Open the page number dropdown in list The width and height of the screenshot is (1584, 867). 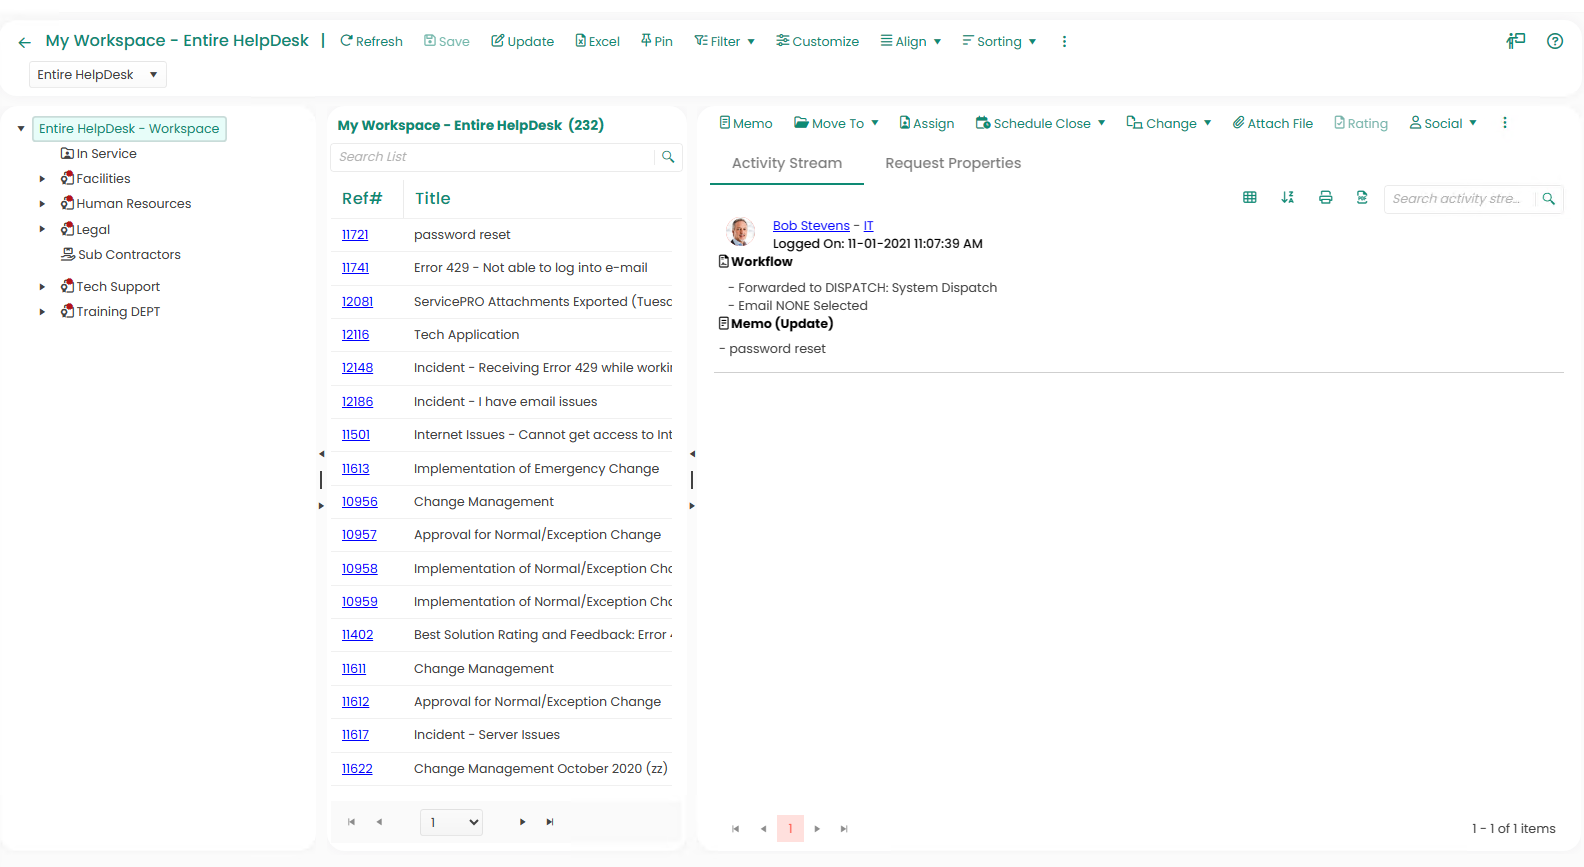point(451,822)
